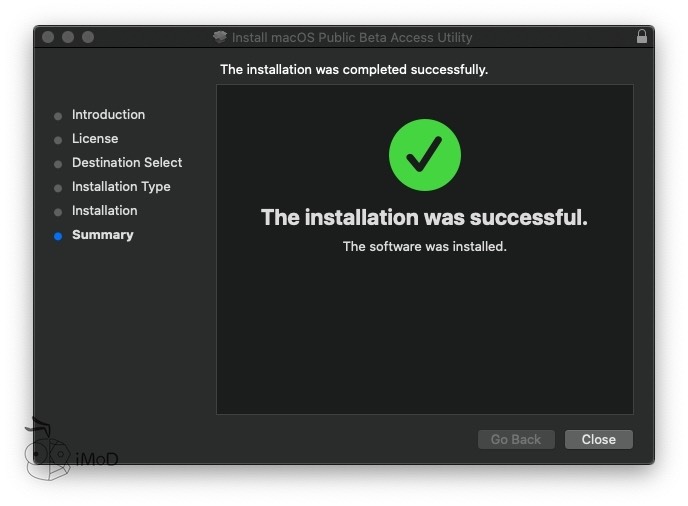Select the Introduction step in the sidebar
688x506 pixels.
coord(108,115)
